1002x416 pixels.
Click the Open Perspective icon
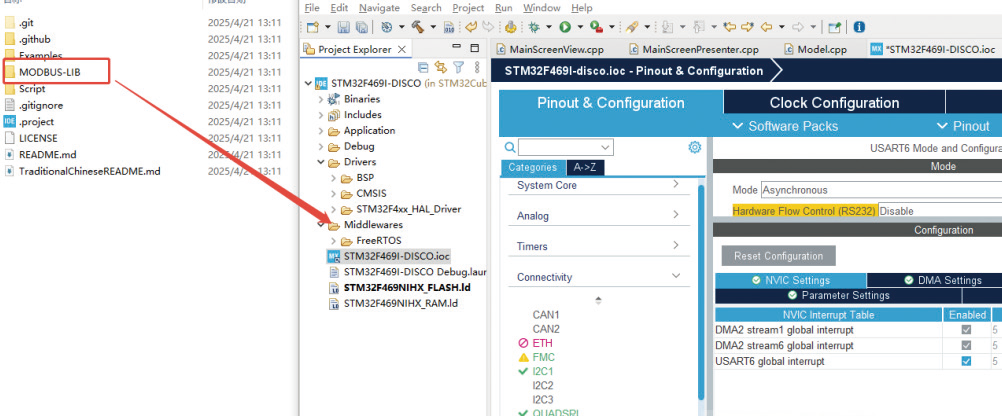pyautogui.click(x=835, y=27)
